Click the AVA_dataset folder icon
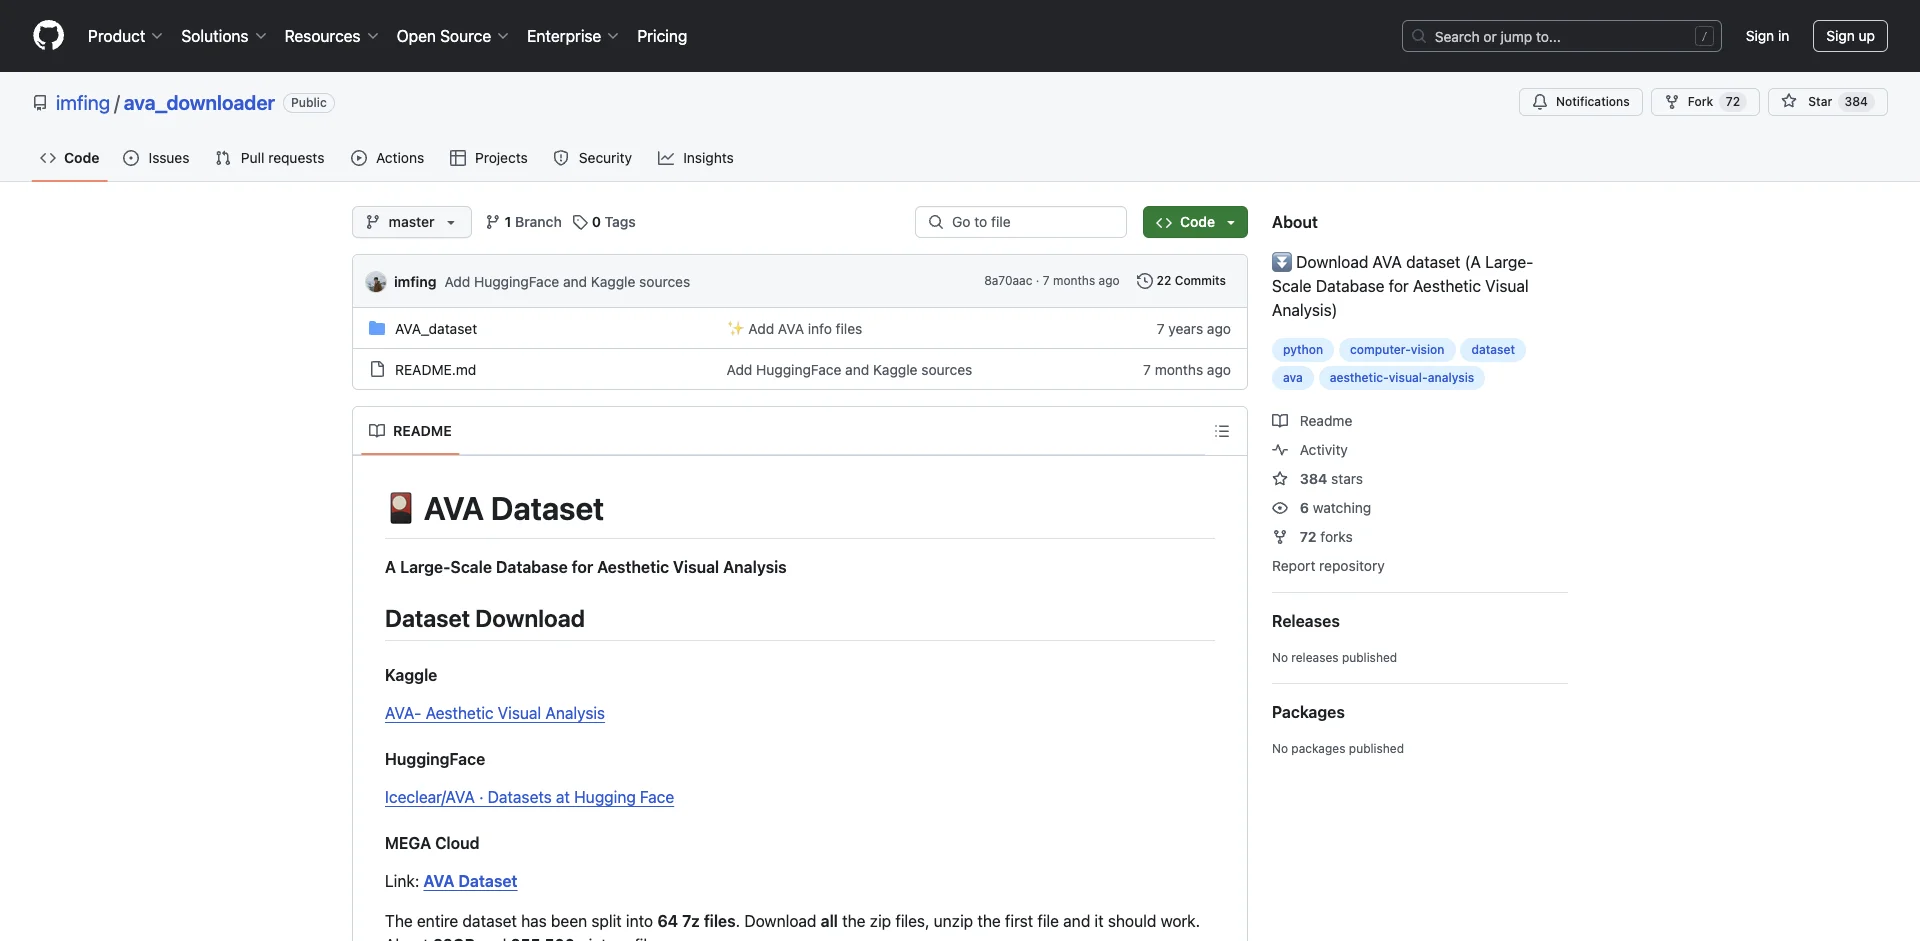 pyautogui.click(x=377, y=328)
